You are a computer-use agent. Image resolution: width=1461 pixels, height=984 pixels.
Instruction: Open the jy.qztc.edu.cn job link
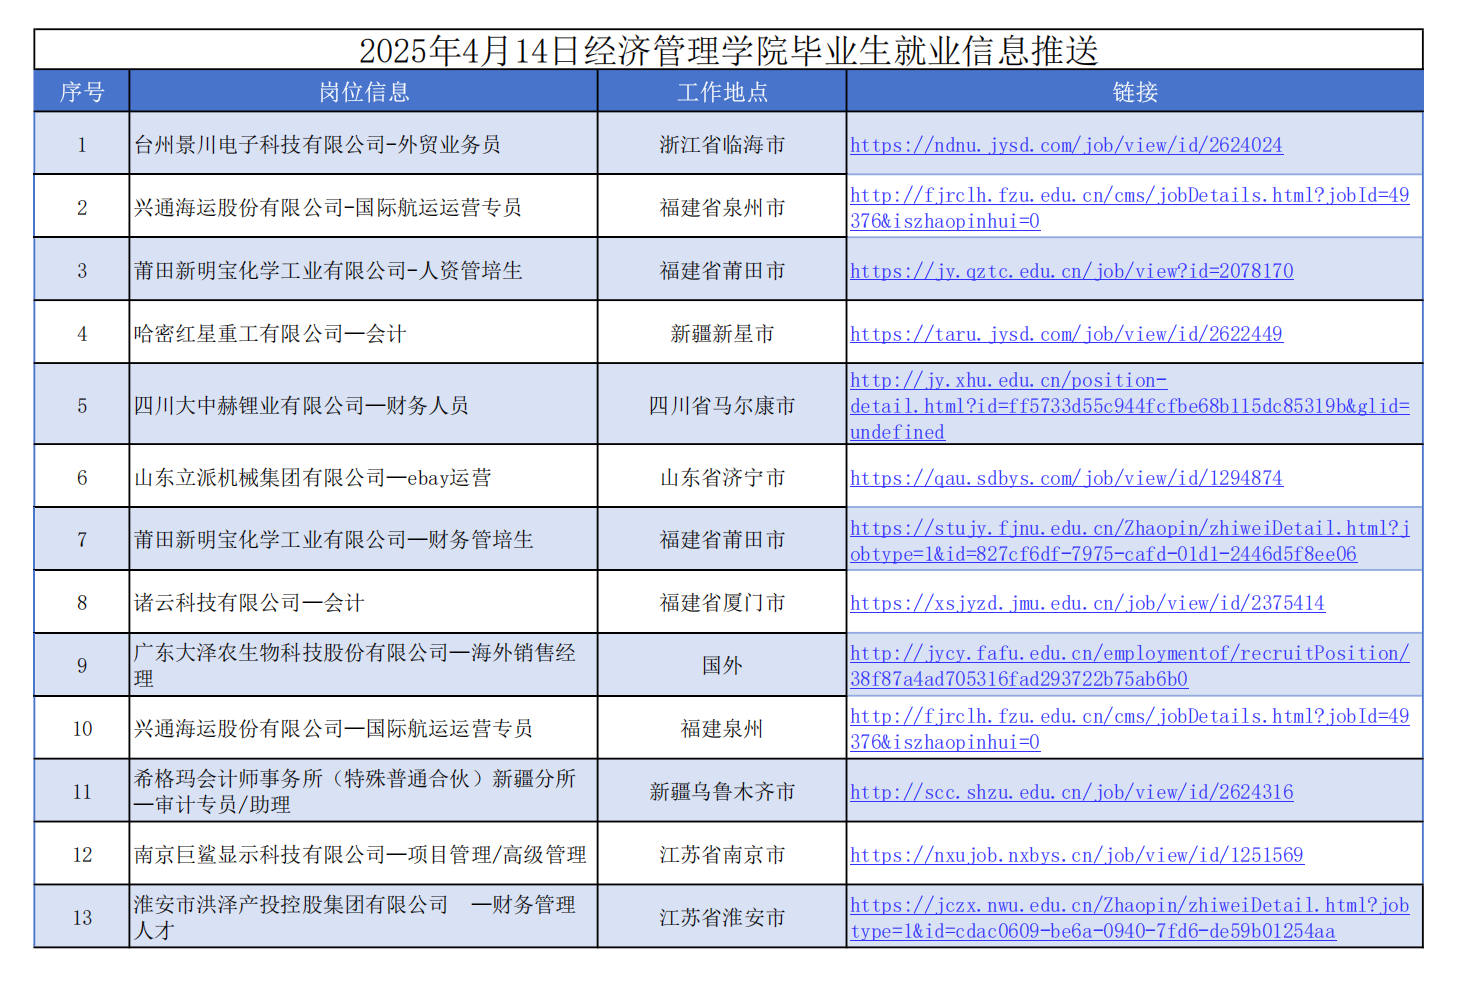(x=1071, y=271)
